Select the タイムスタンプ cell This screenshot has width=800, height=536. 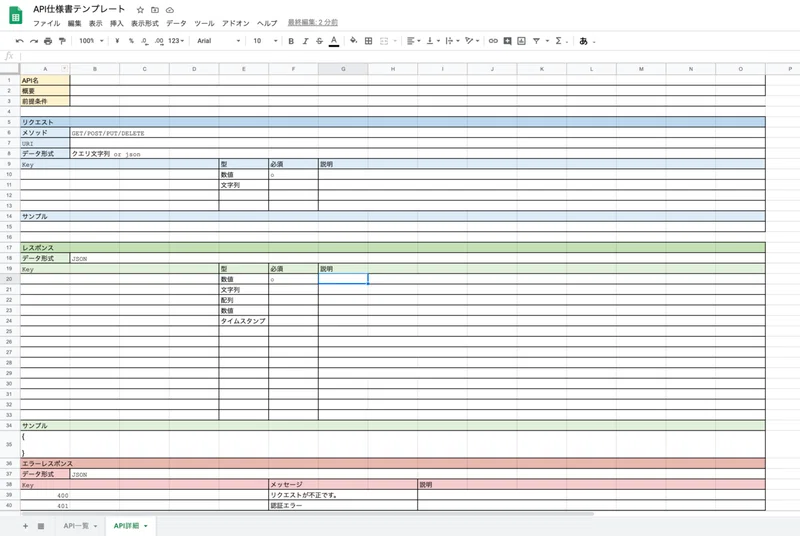pos(243,321)
